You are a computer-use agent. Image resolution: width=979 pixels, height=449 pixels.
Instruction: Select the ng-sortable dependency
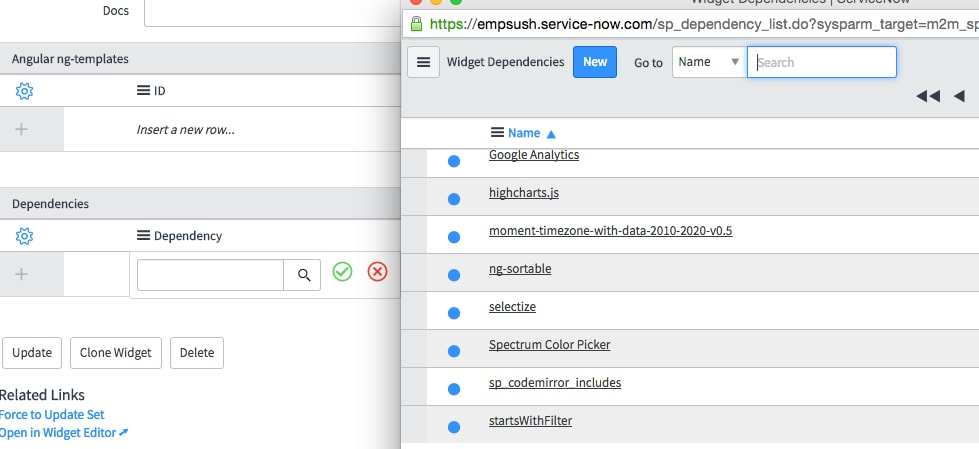coord(520,269)
